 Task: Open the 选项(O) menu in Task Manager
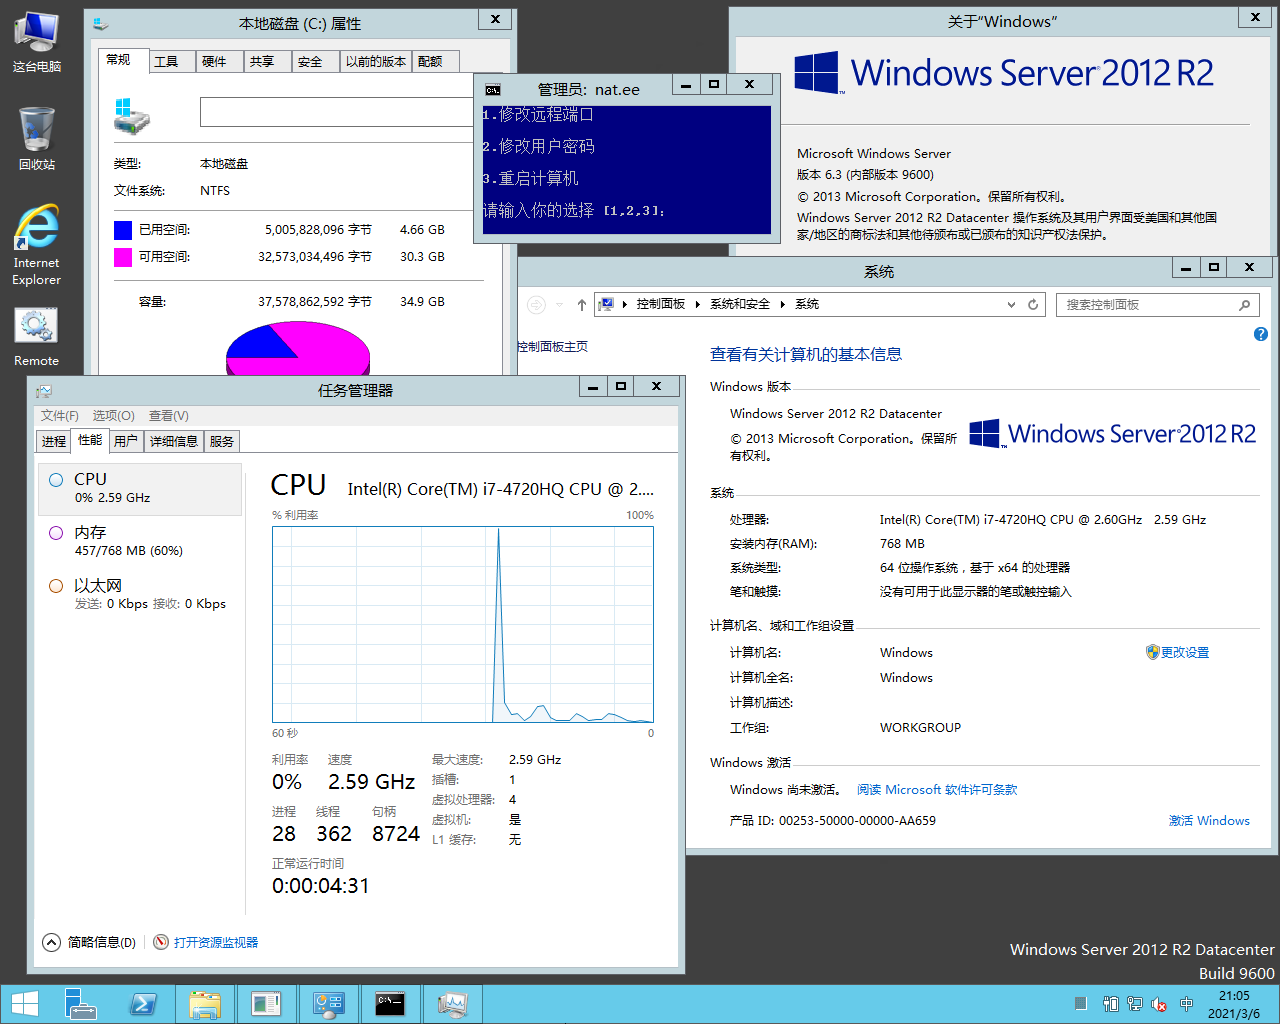click(x=113, y=416)
